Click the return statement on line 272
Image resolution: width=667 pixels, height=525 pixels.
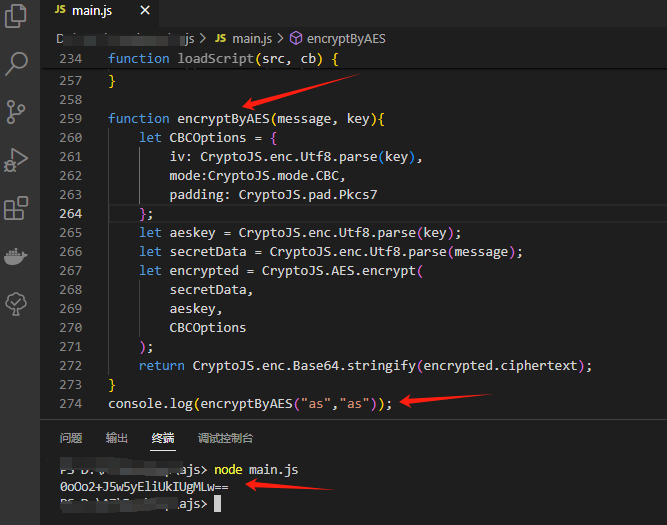point(365,366)
